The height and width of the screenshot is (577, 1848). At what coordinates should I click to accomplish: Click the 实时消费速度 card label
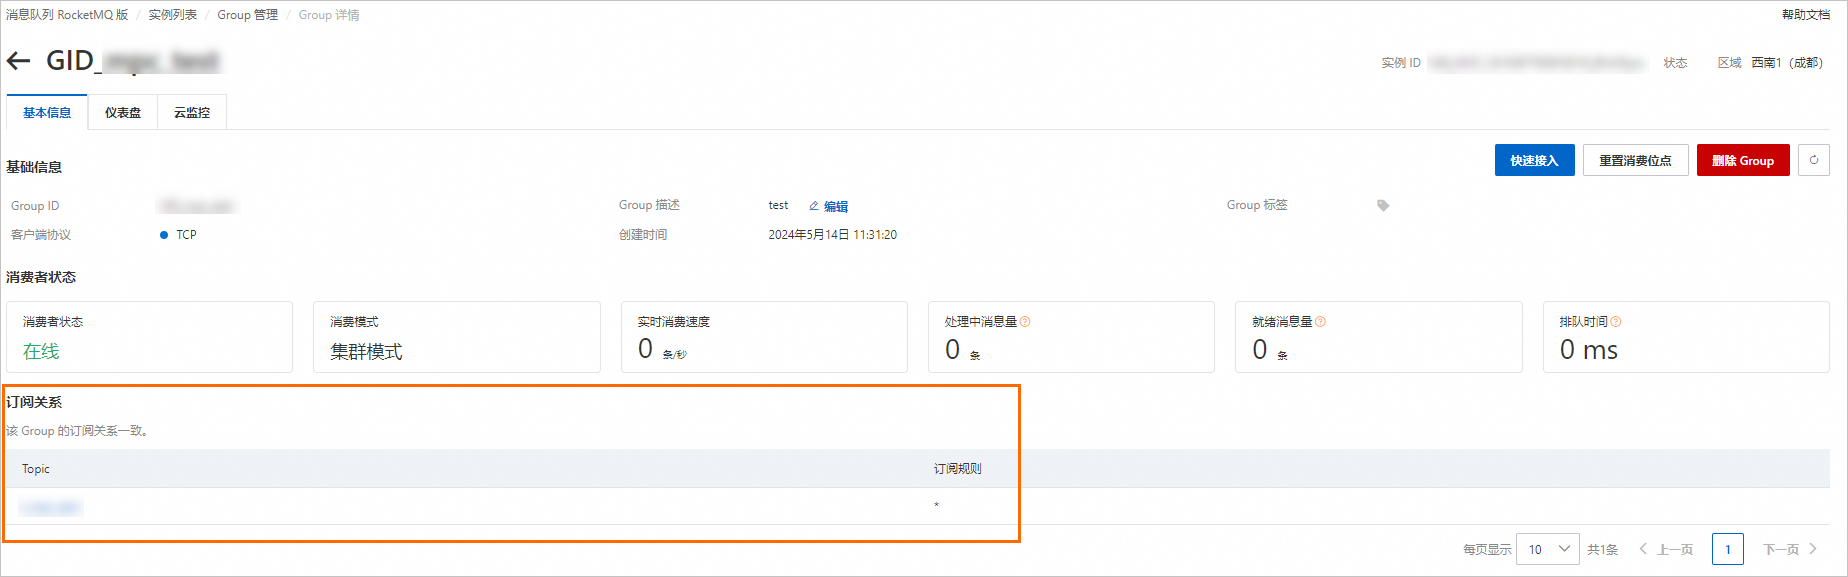tap(674, 322)
